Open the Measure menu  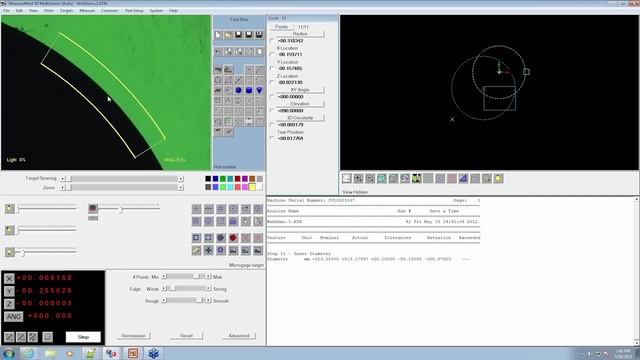click(x=87, y=11)
